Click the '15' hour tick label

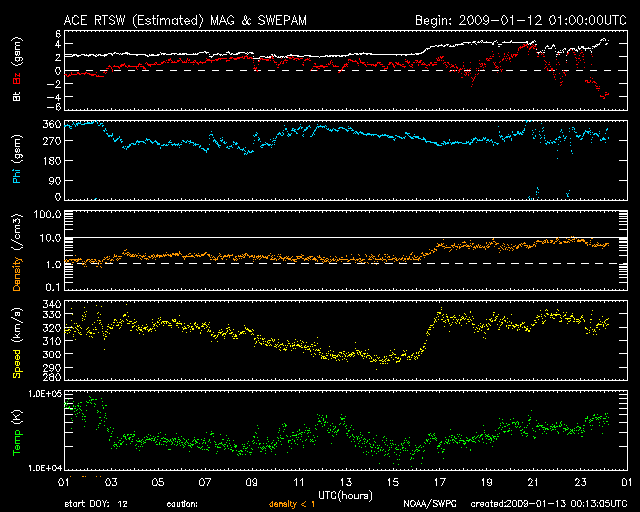(x=392, y=482)
